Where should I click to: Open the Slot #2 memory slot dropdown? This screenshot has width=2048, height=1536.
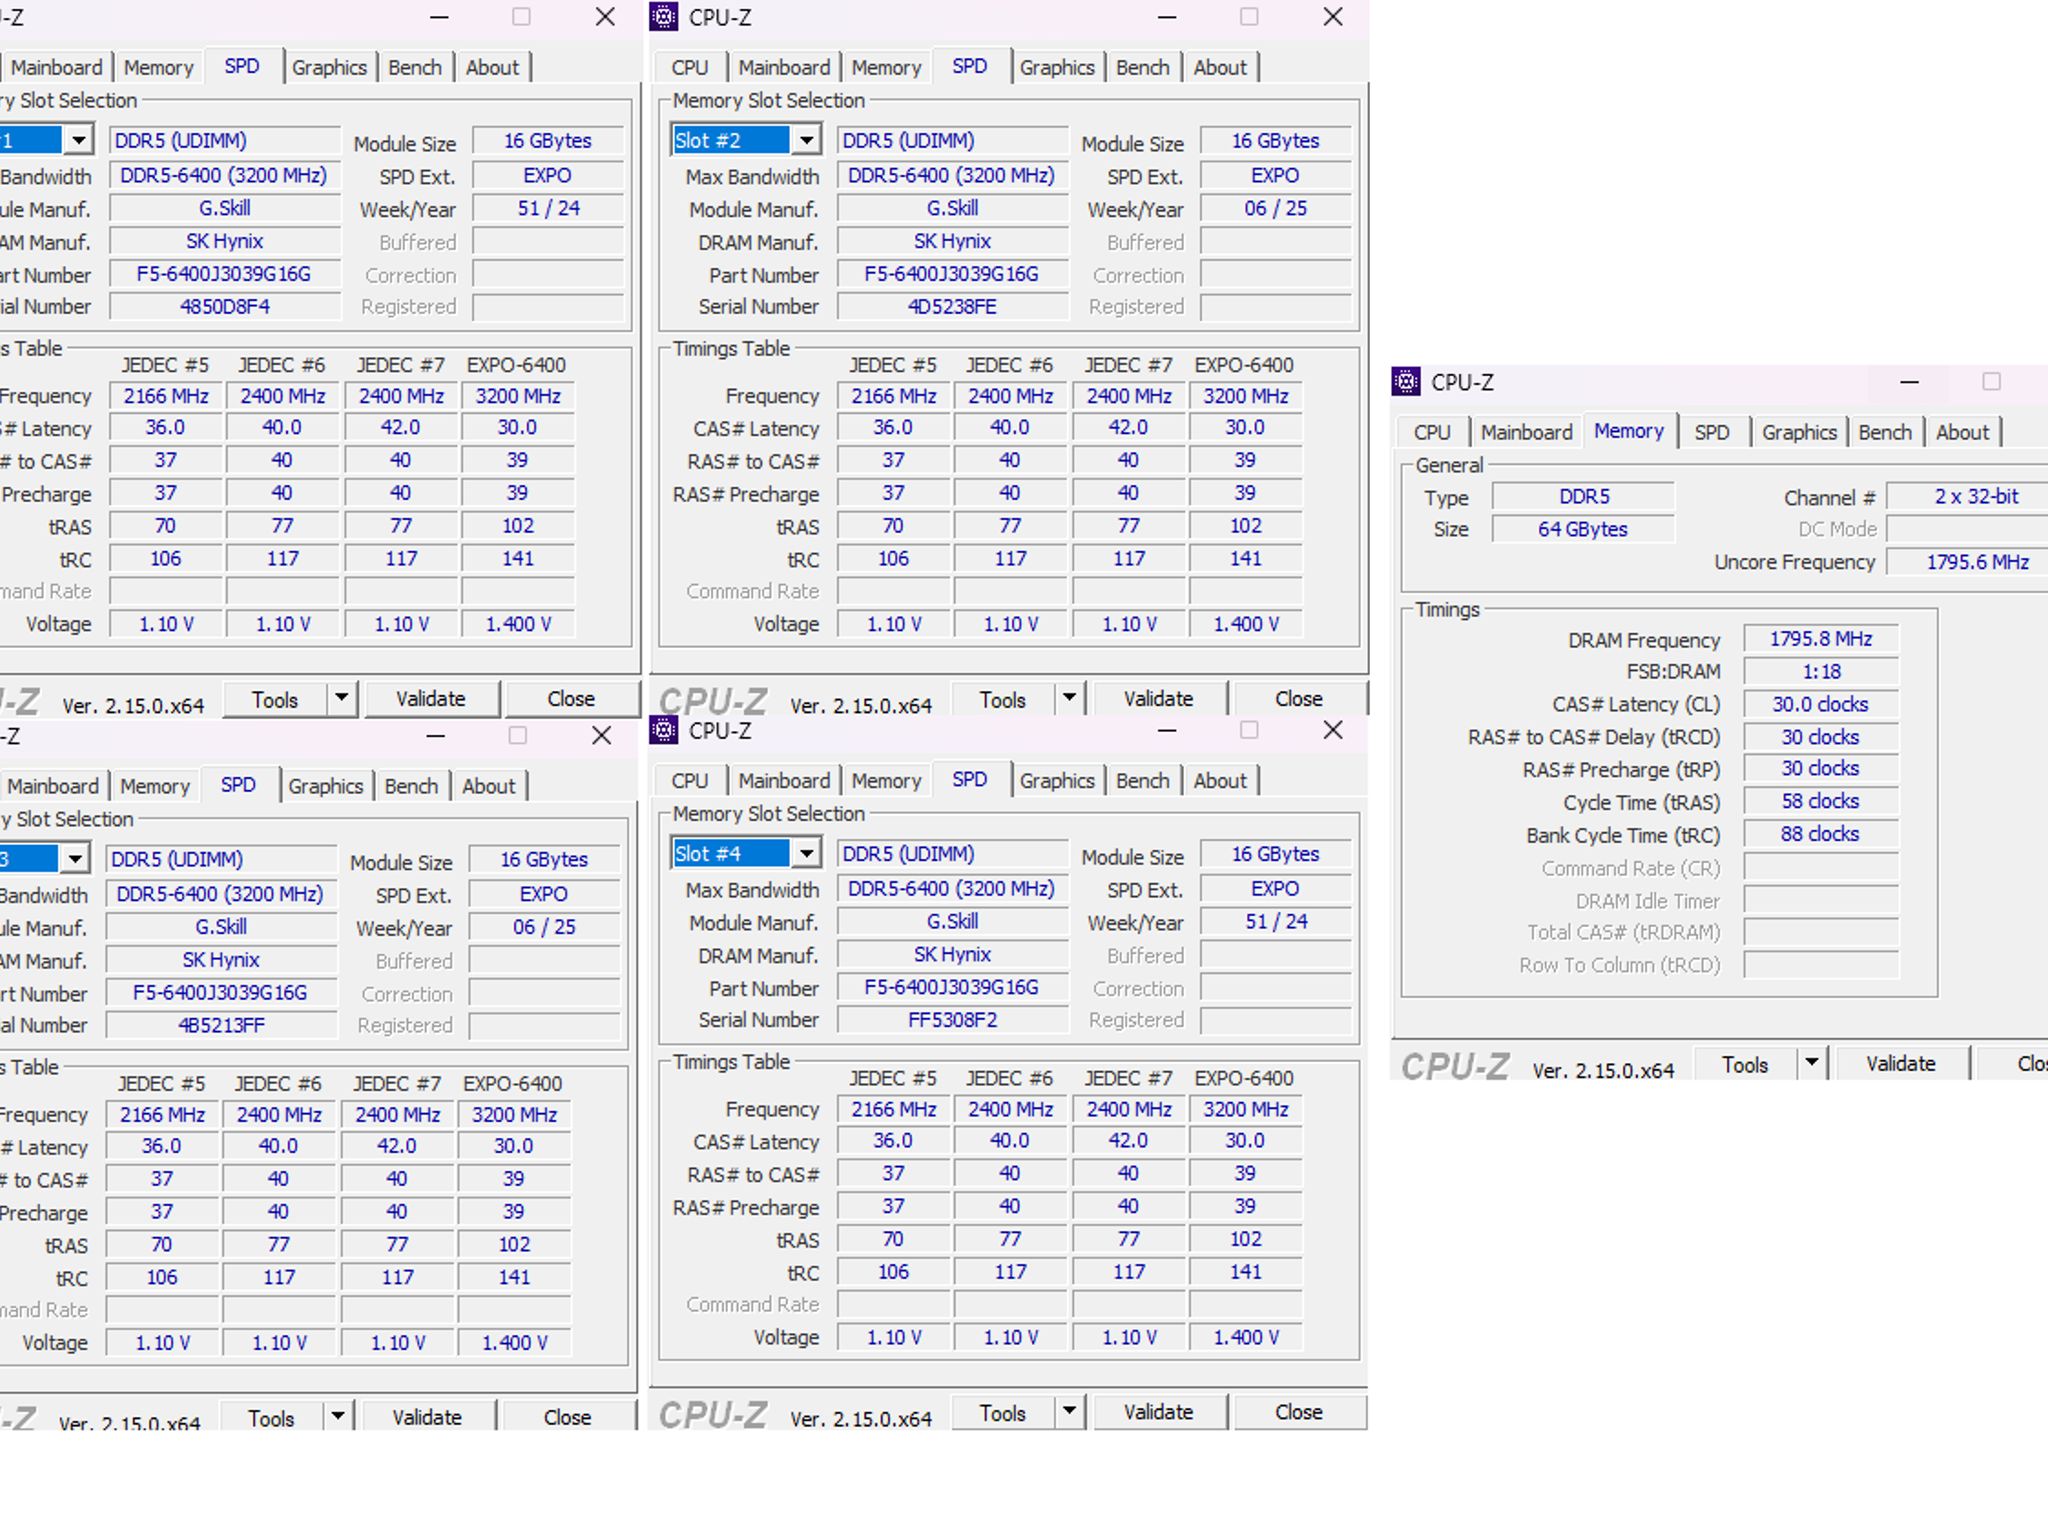[x=806, y=141]
